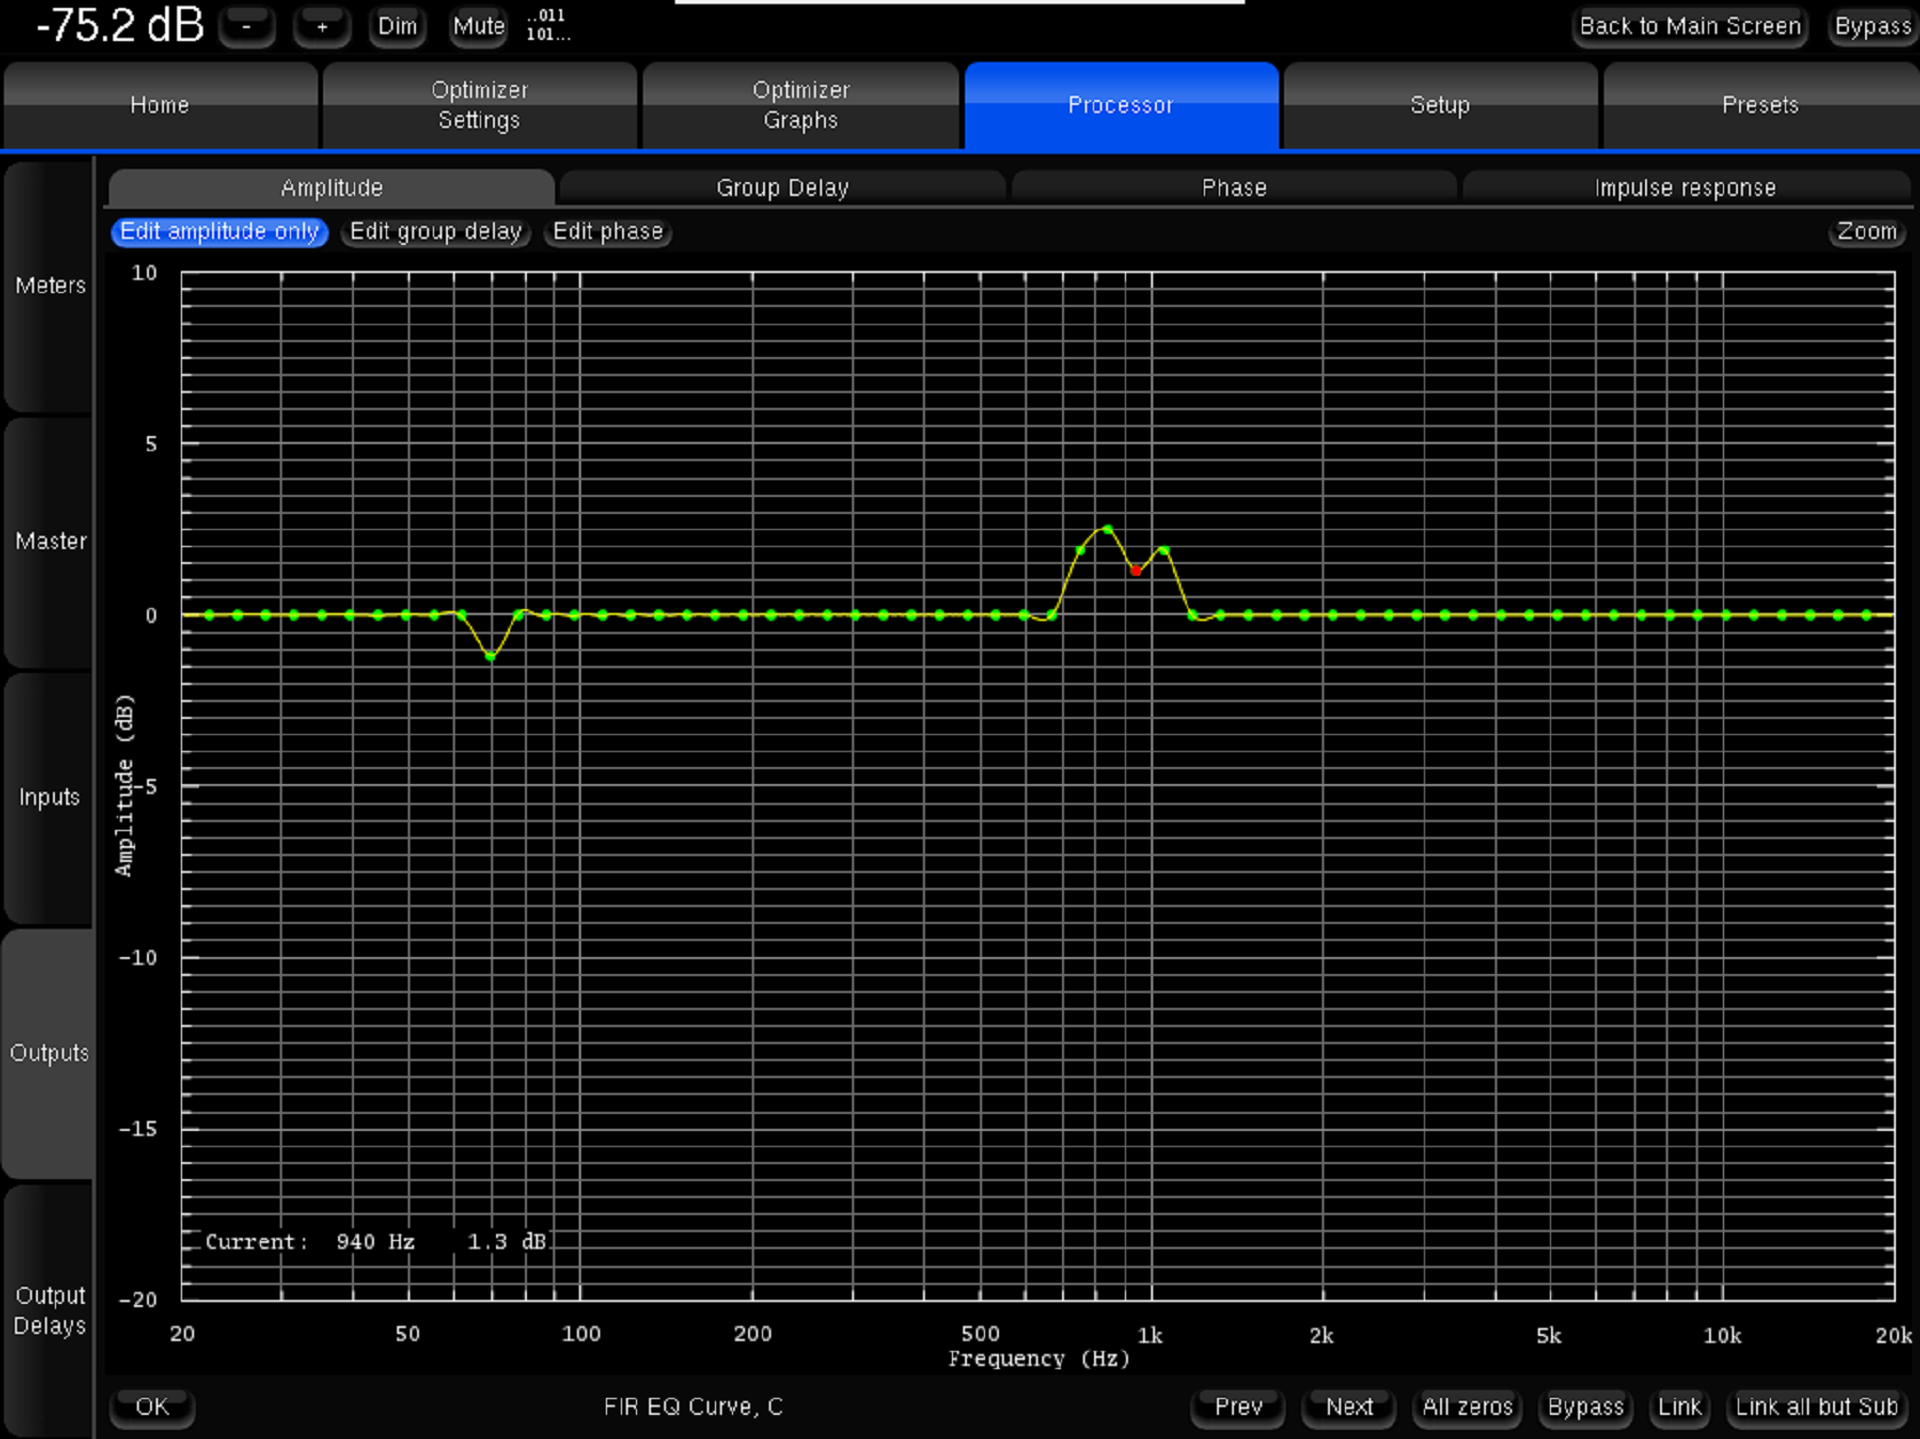Switch to Optimizer Graphs tab
The image size is (1920, 1439).
[801, 105]
